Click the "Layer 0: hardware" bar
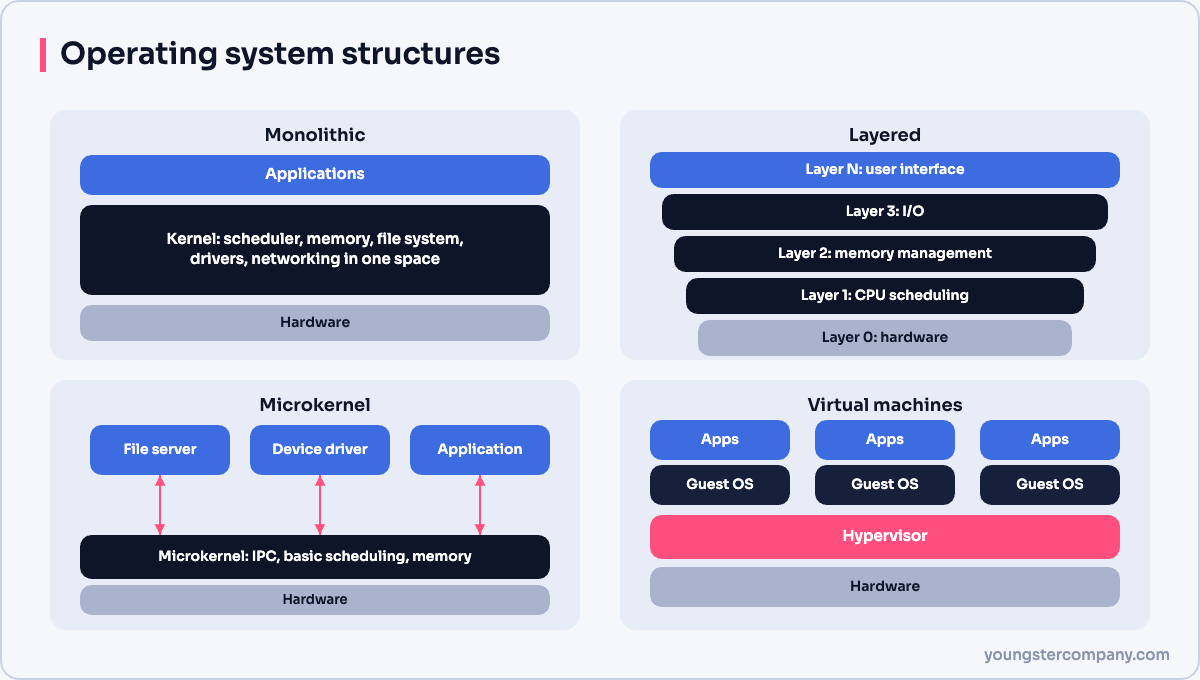Image resolution: width=1200 pixels, height=680 pixels. (885, 338)
